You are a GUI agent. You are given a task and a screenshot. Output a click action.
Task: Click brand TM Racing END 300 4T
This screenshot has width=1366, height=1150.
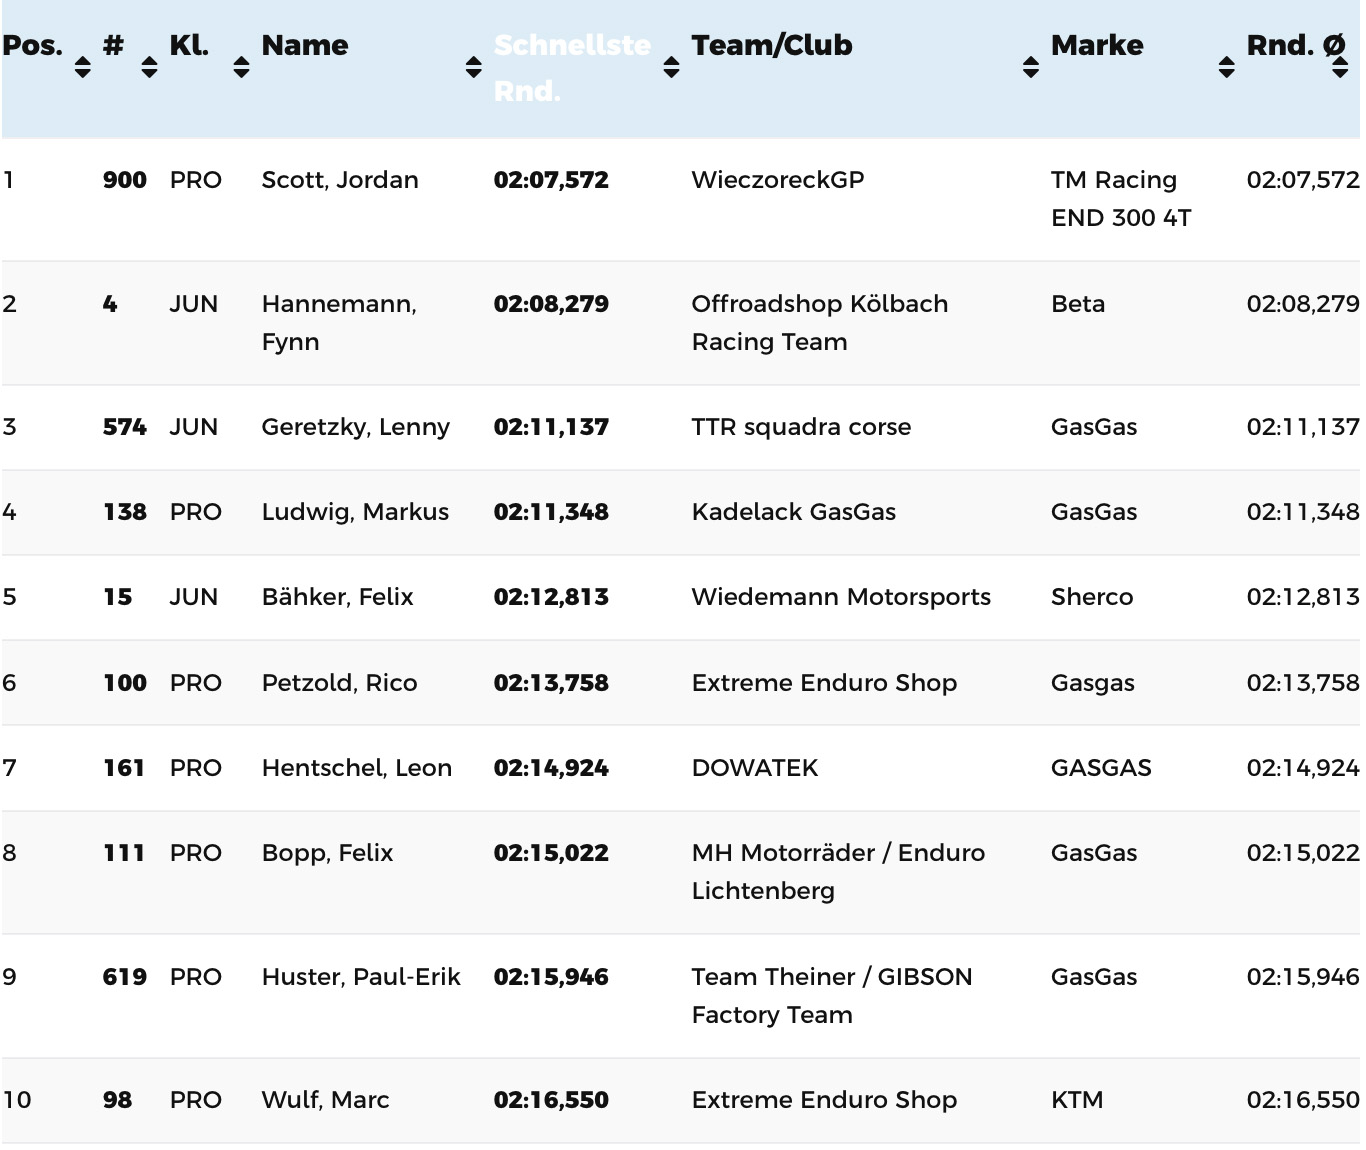(x=1121, y=198)
